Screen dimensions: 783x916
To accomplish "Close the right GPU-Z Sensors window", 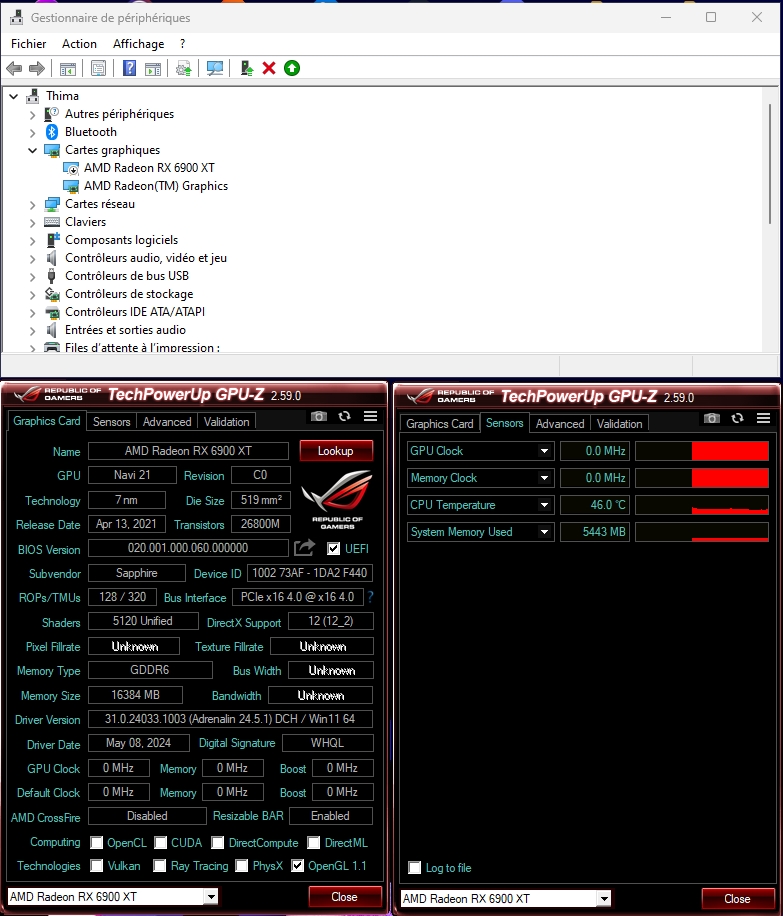I will point(737,898).
